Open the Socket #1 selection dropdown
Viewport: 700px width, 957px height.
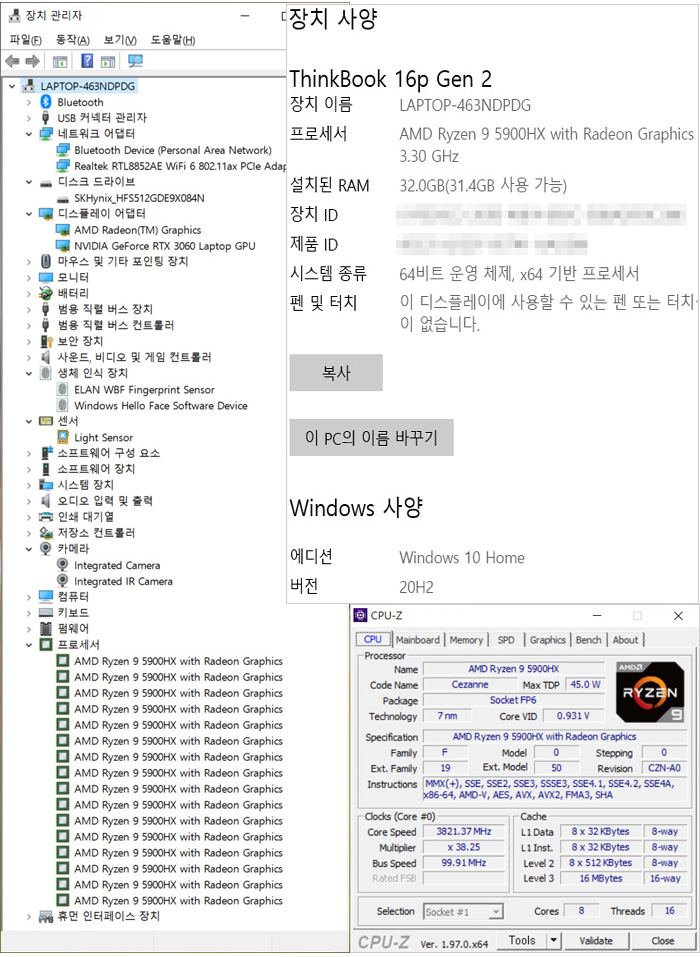coord(495,912)
